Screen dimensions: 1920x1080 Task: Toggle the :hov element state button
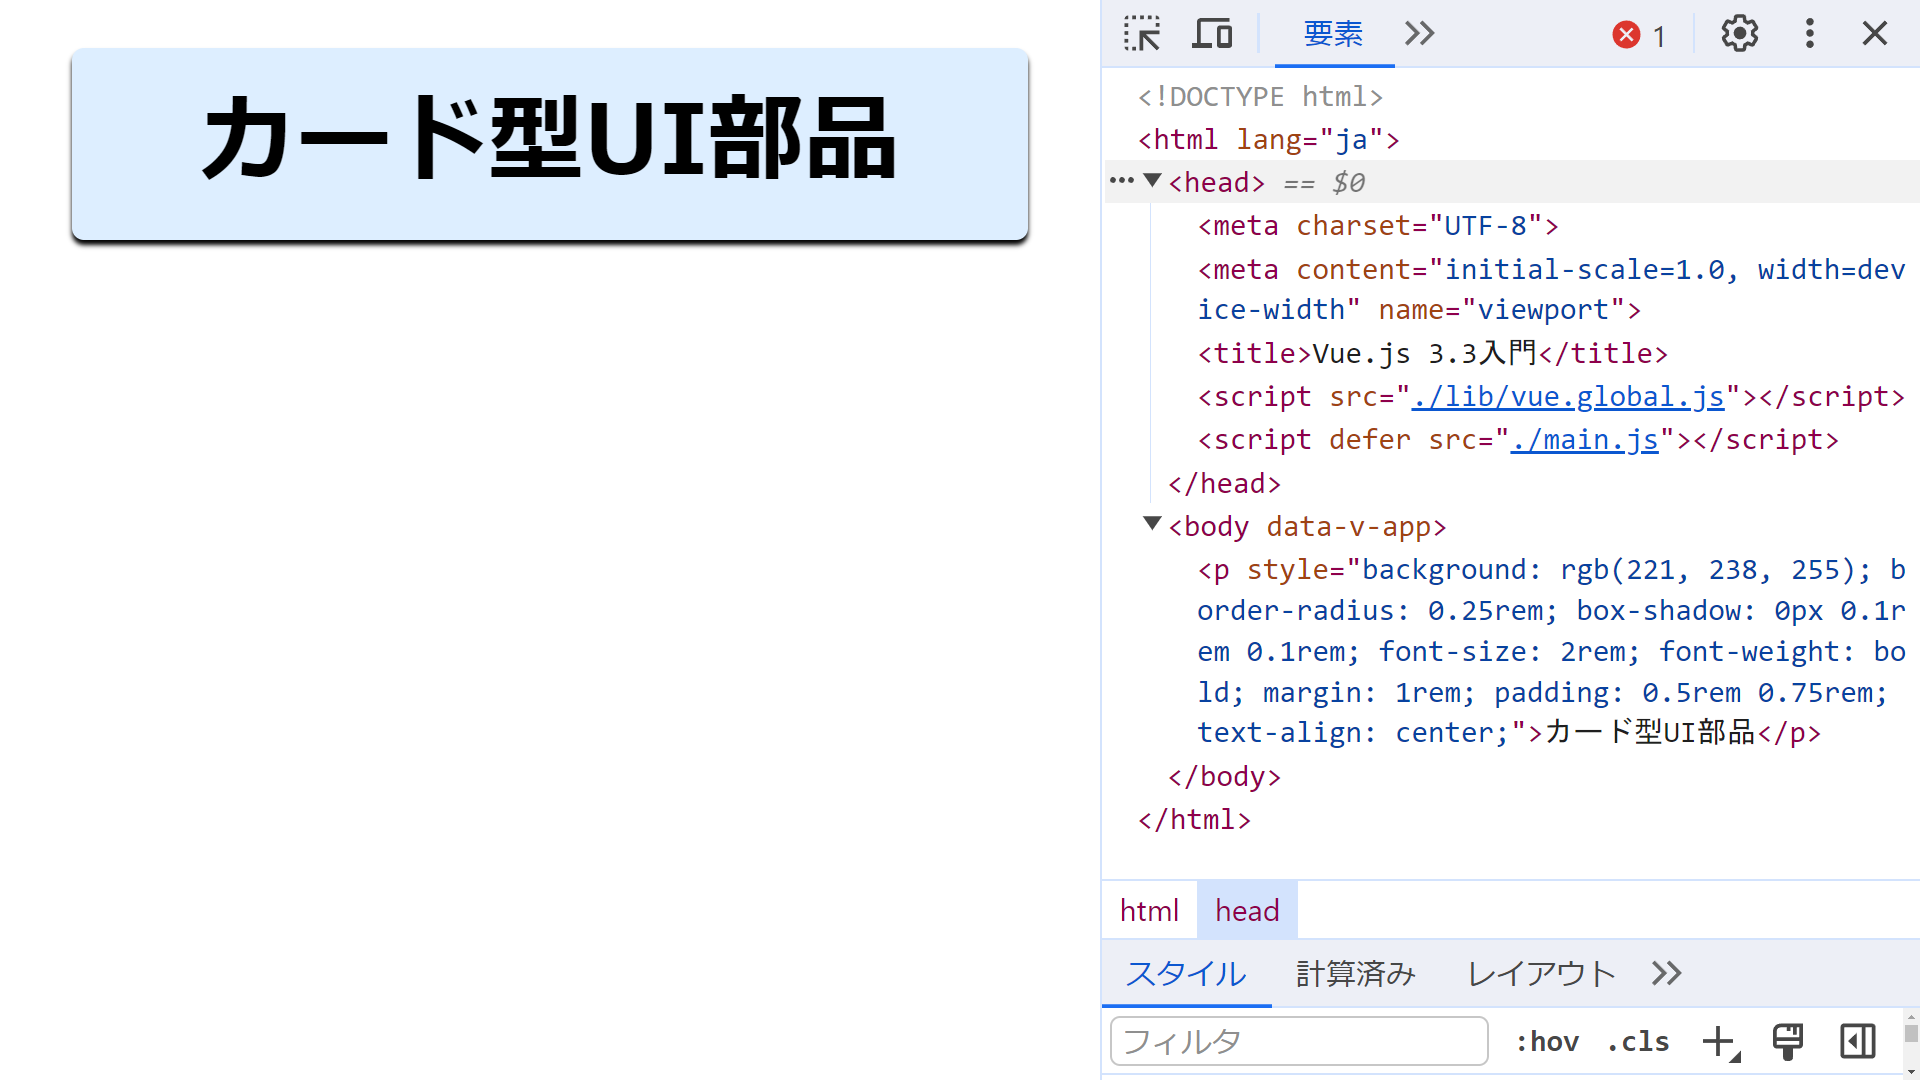(x=1547, y=1042)
